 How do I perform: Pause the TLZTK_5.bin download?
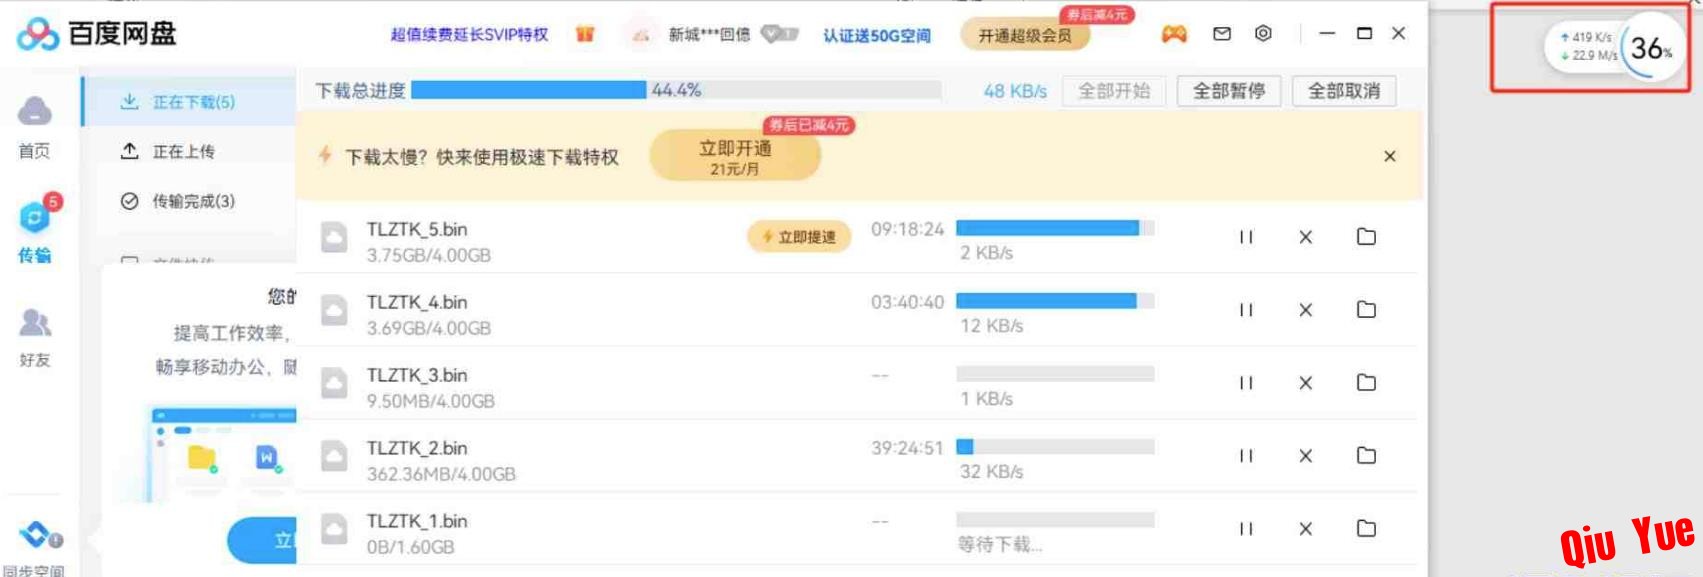(x=1246, y=237)
